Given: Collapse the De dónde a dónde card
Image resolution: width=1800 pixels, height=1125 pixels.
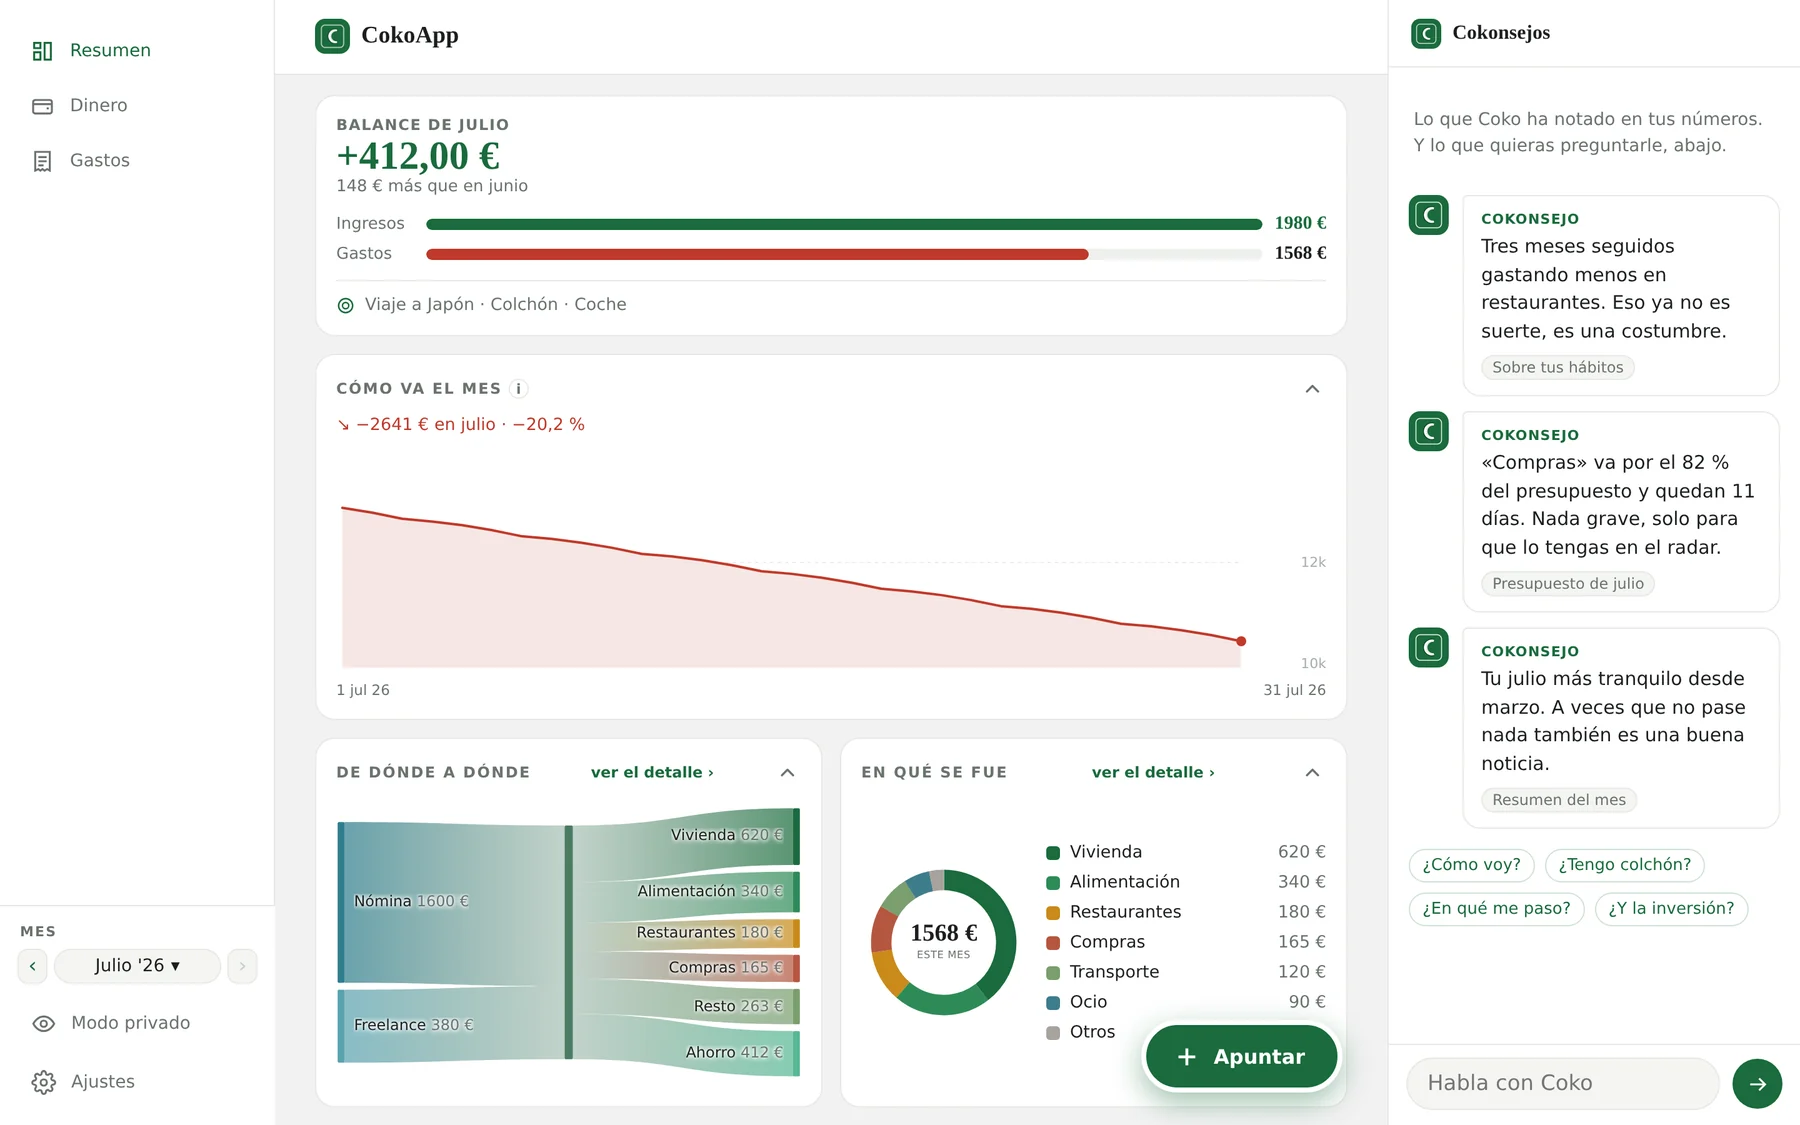Looking at the screenshot, I should [787, 773].
